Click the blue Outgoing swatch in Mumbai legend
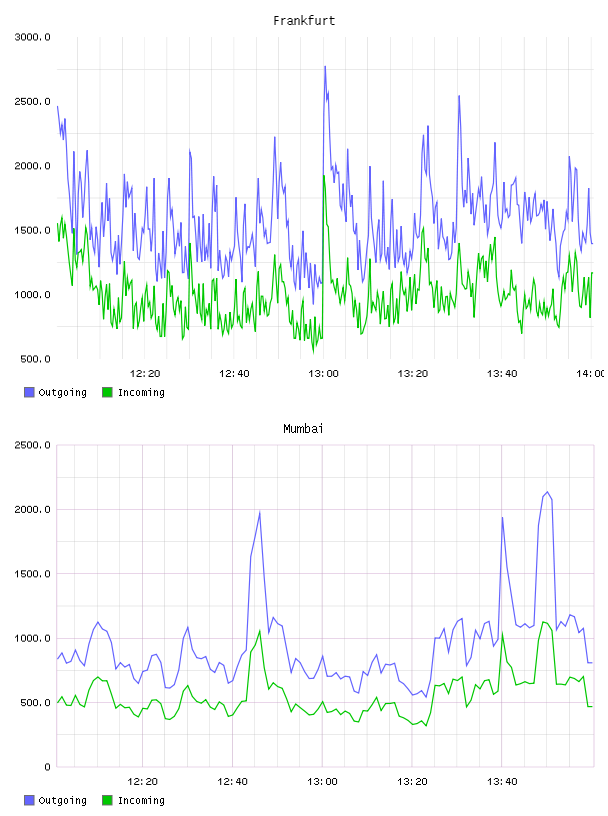 [x=29, y=800]
